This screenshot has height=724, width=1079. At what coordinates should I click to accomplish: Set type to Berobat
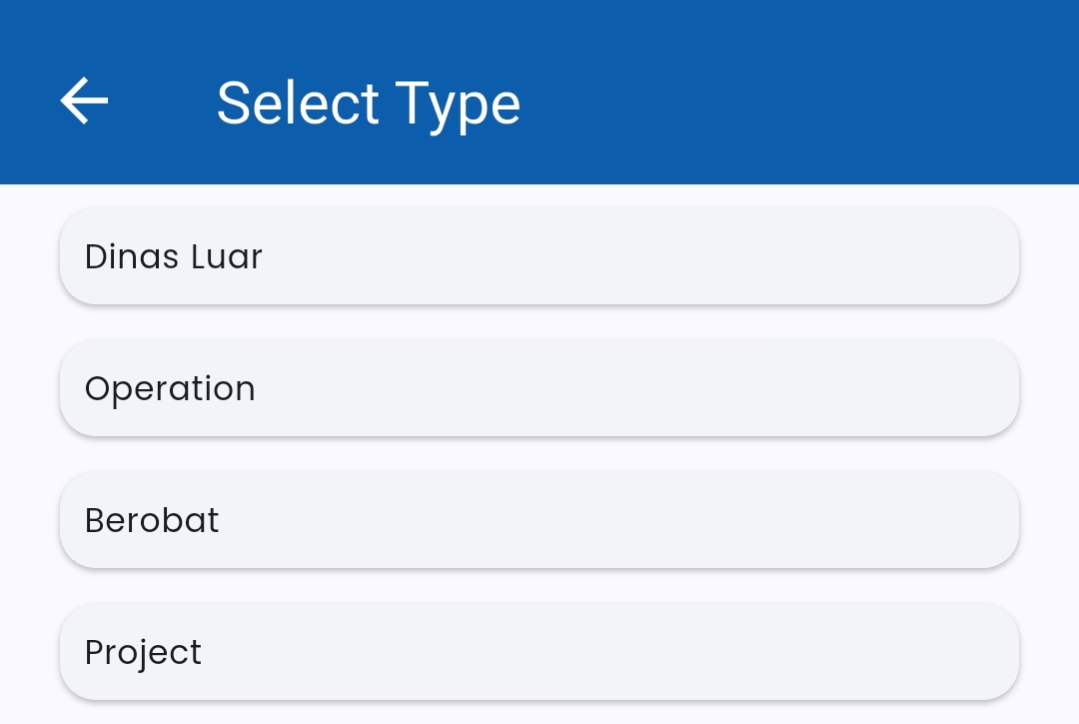pyautogui.click(x=539, y=520)
